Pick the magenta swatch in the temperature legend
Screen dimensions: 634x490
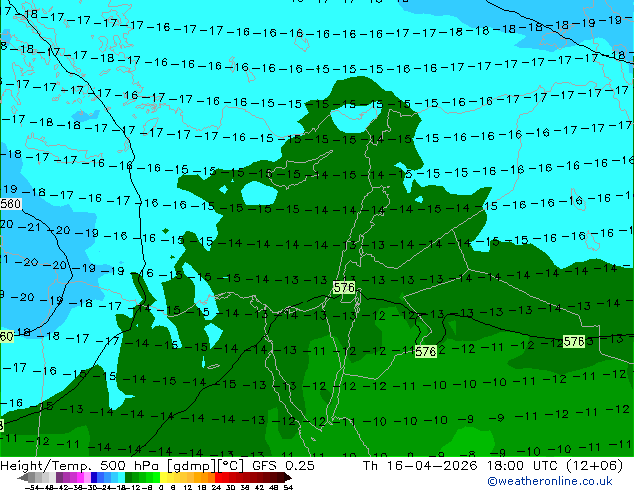tap(80, 478)
